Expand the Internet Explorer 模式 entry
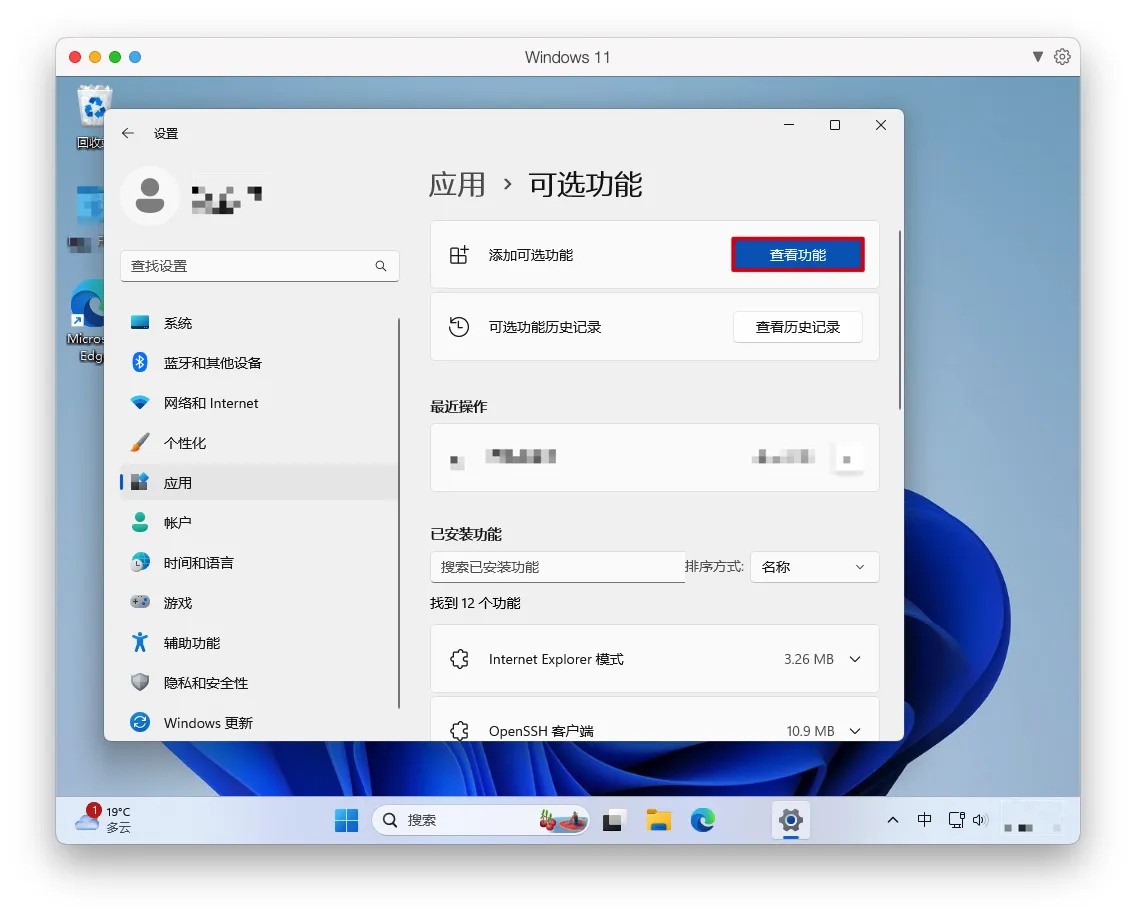Image resolution: width=1136 pixels, height=918 pixels. [x=855, y=659]
